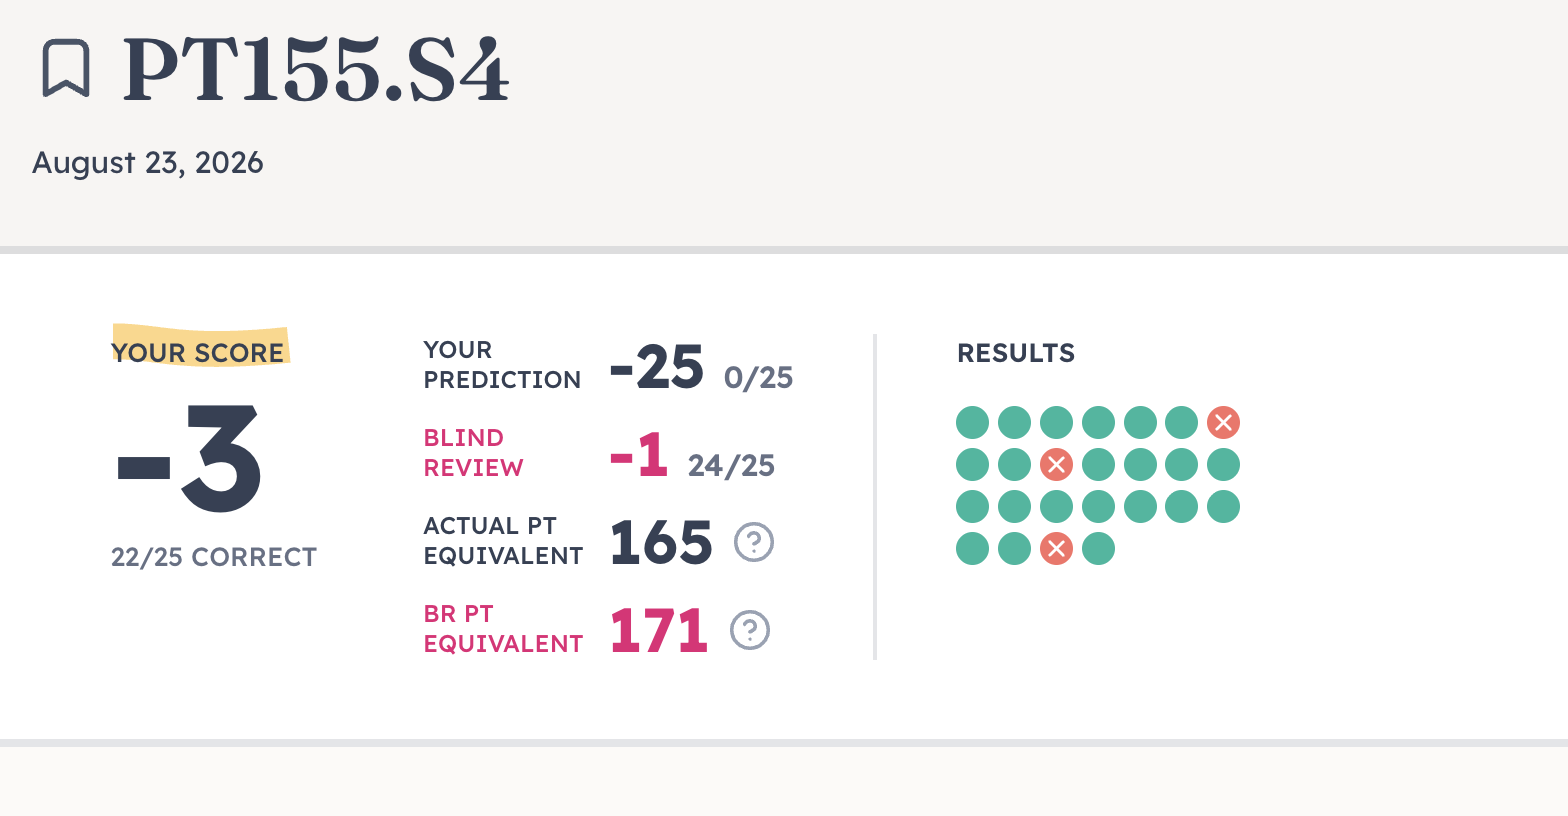Click the Results heading

(x=1016, y=353)
